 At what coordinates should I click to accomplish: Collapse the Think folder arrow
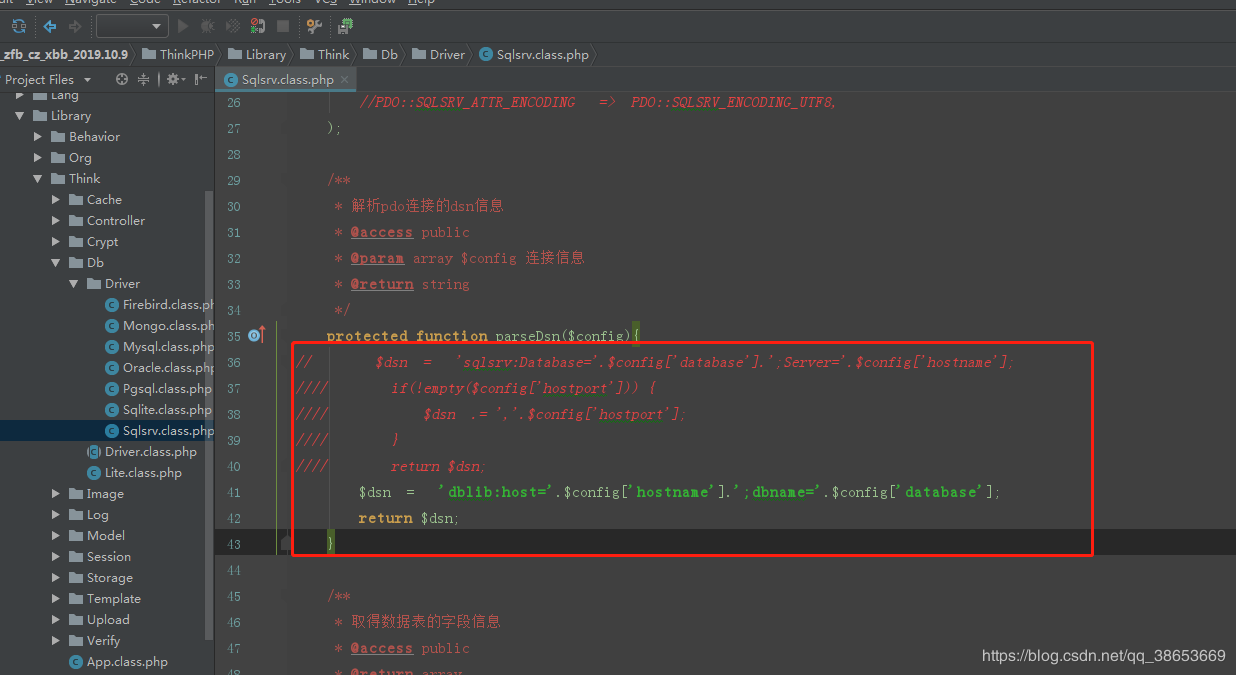tap(38, 179)
